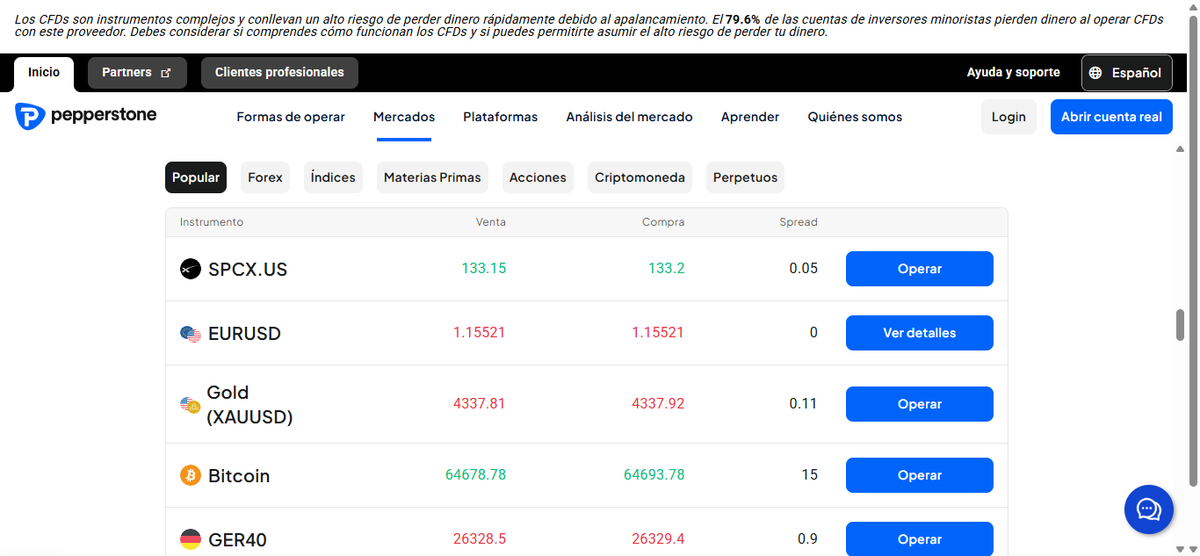Click GER40 sell price 26328.5
This screenshot has height=556, width=1200.
pos(479,539)
